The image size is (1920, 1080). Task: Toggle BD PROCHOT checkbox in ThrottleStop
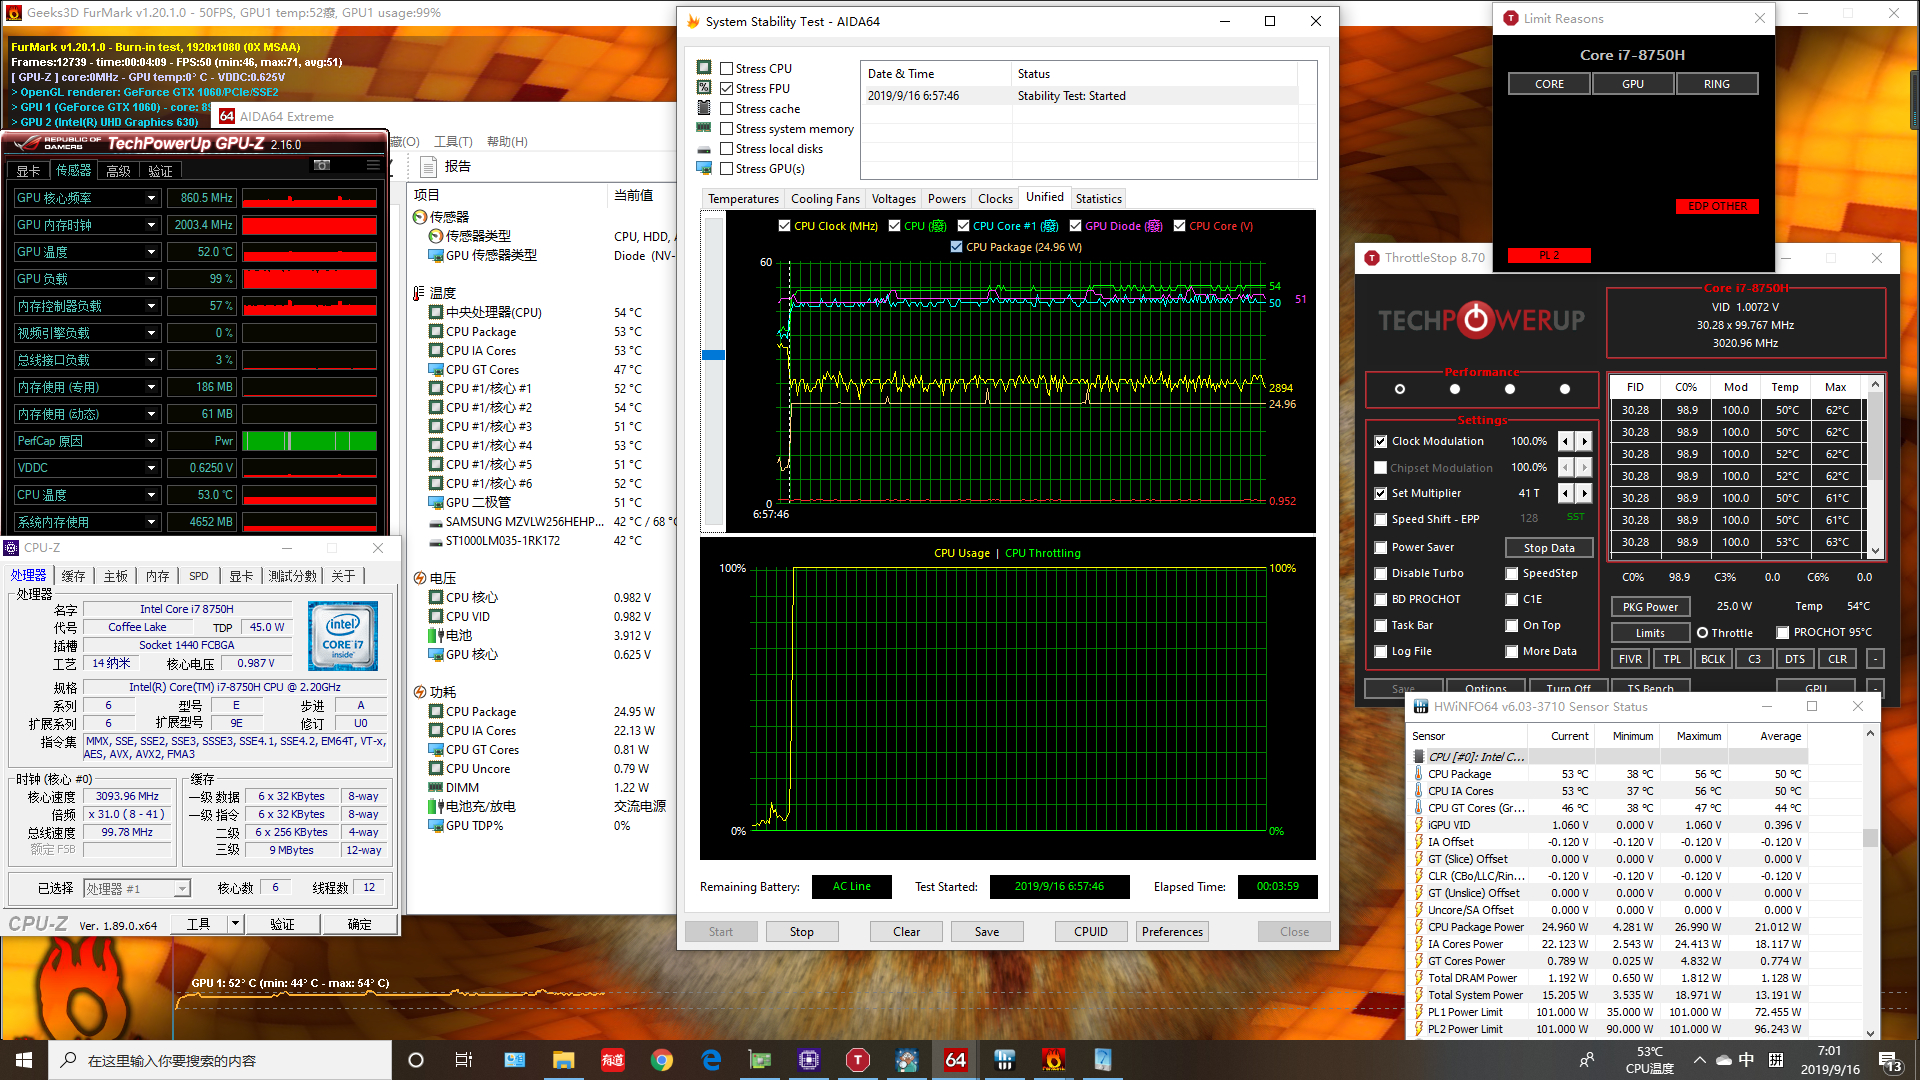coord(1381,599)
